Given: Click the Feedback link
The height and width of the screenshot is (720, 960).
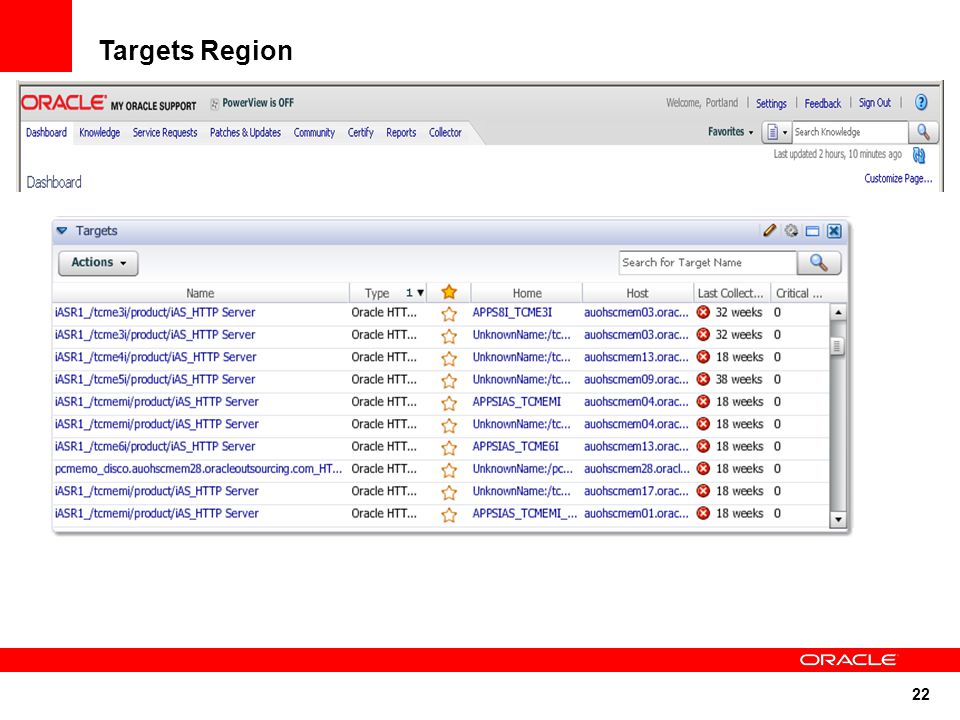Looking at the screenshot, I should point(822,103).
